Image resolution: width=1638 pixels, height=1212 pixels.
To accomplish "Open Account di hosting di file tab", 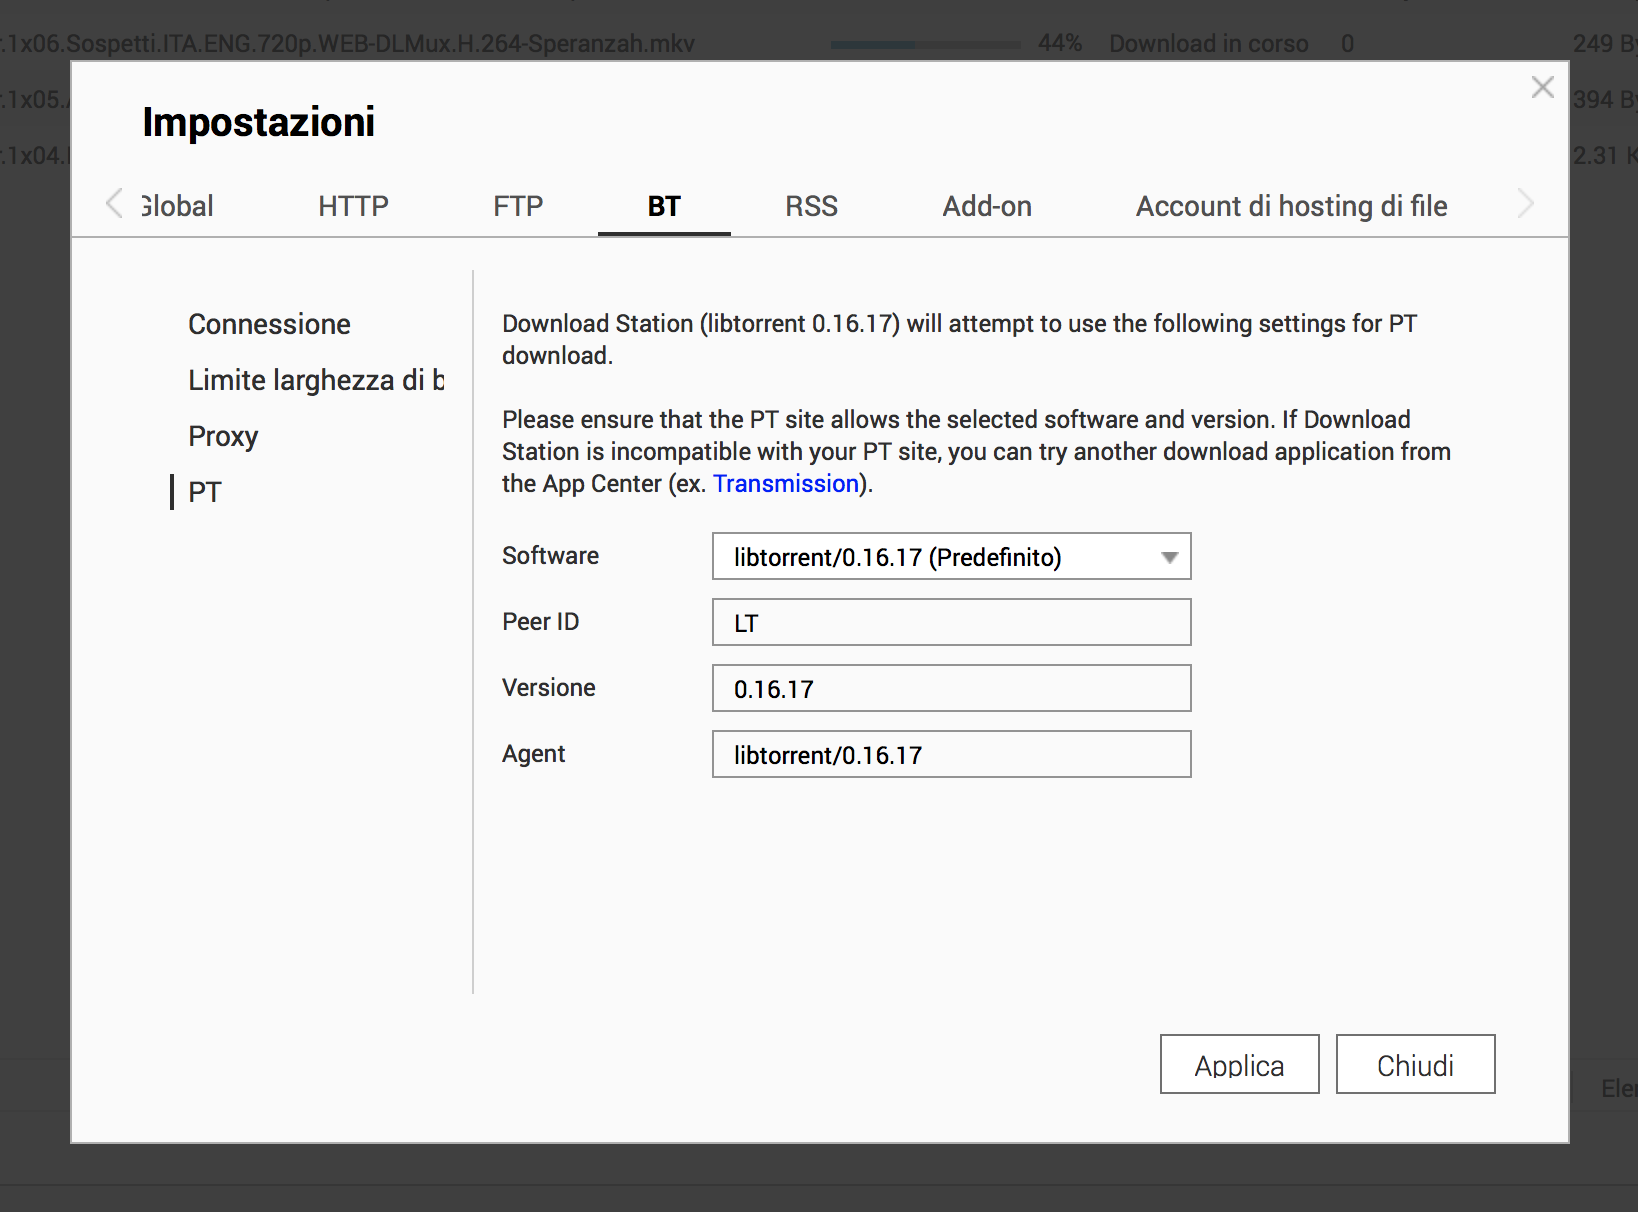I will coord(1291,206).
